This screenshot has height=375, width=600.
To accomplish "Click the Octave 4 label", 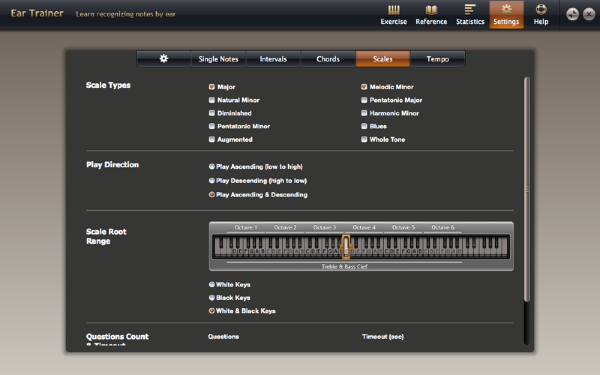I will [364, 227].
